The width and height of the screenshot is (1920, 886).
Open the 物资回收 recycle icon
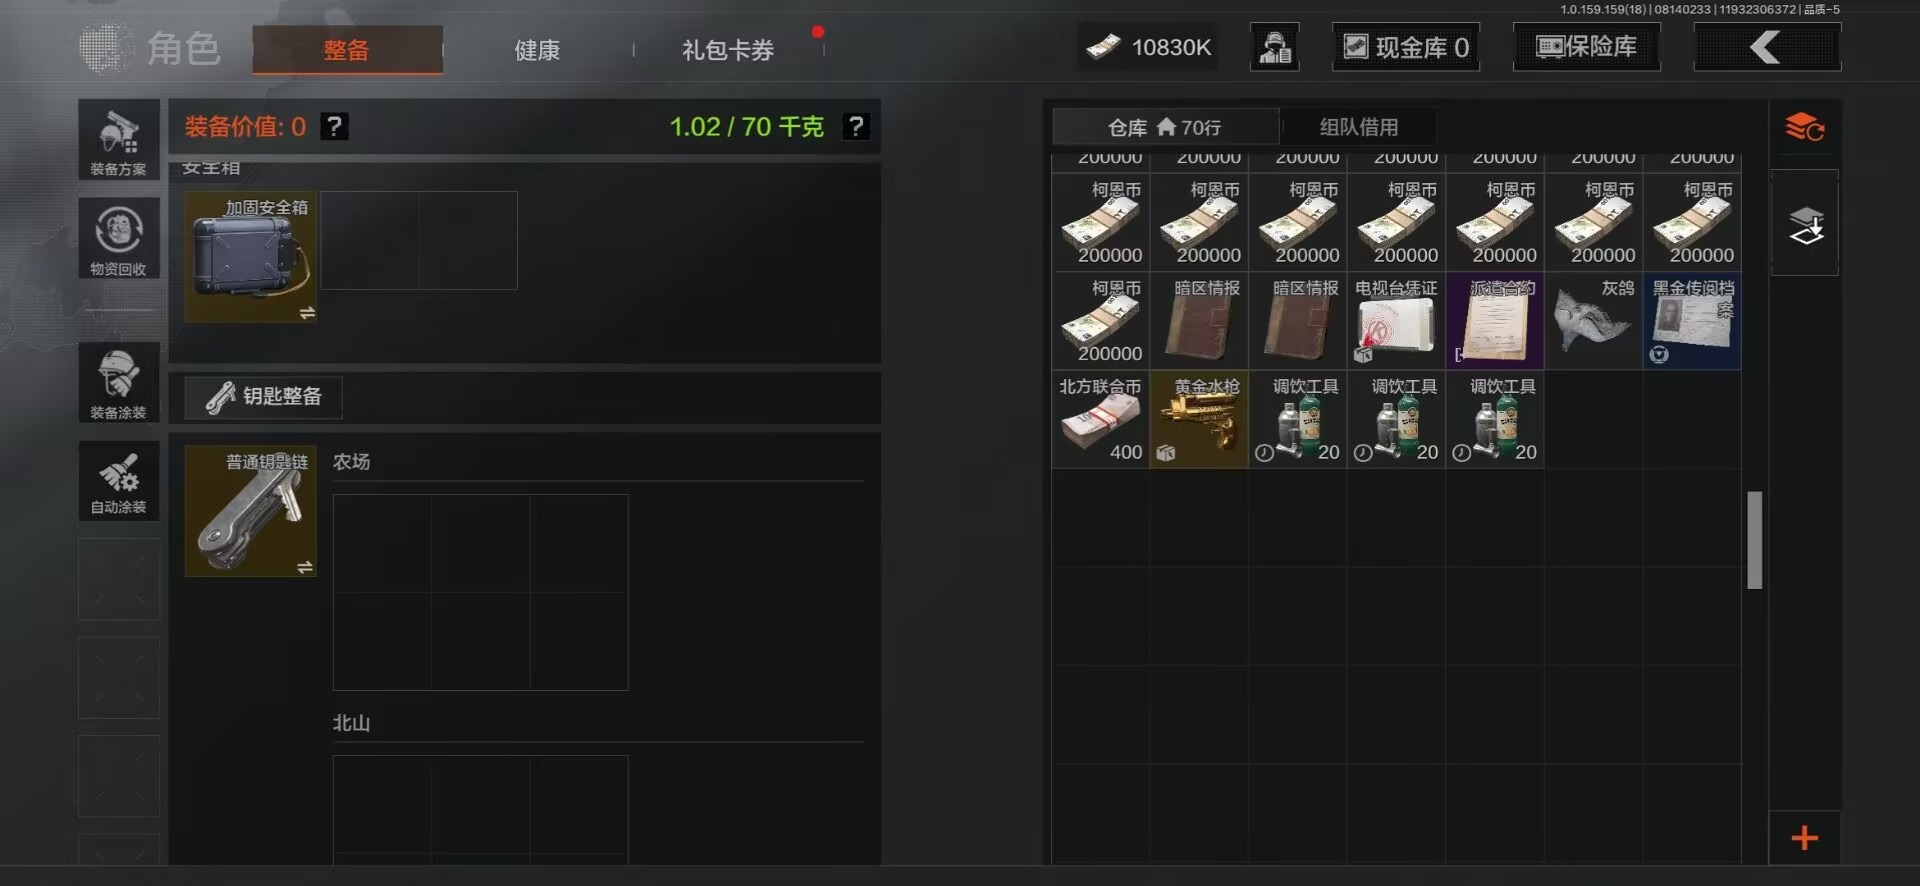click(119, 238)
